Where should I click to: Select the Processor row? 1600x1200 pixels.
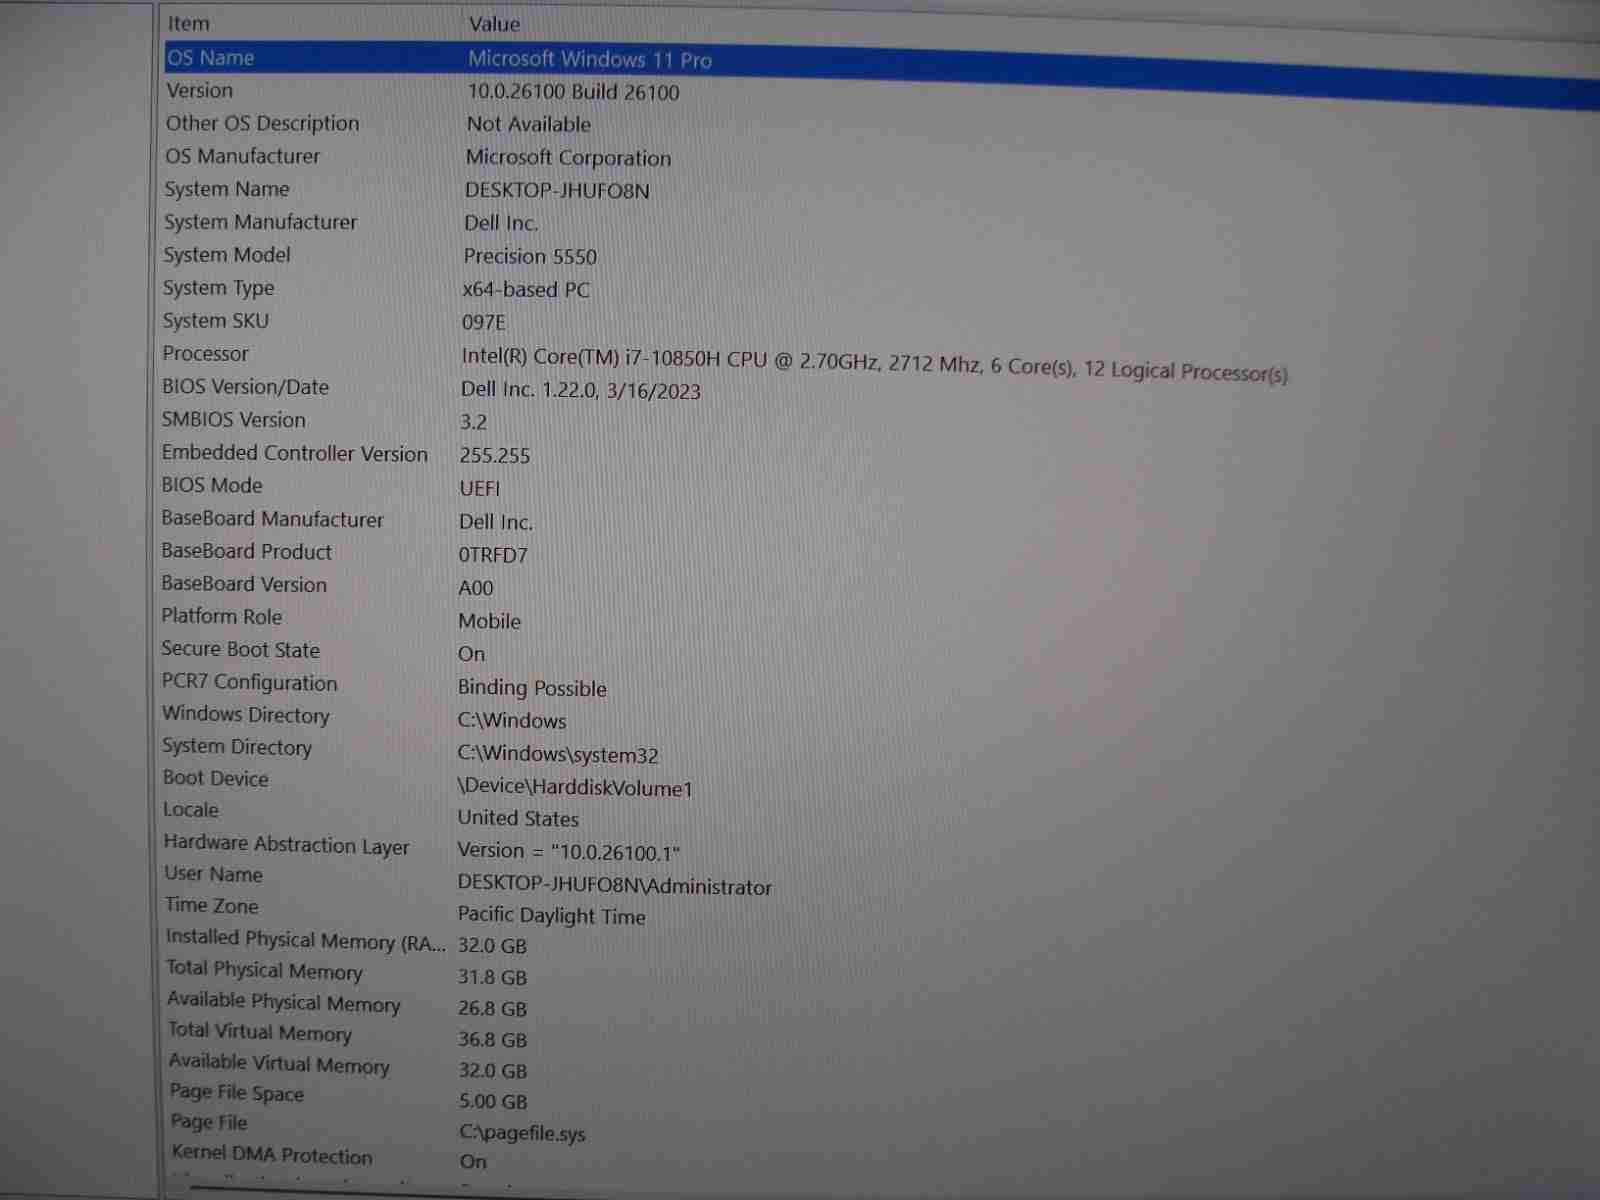[x=206, y=354]
